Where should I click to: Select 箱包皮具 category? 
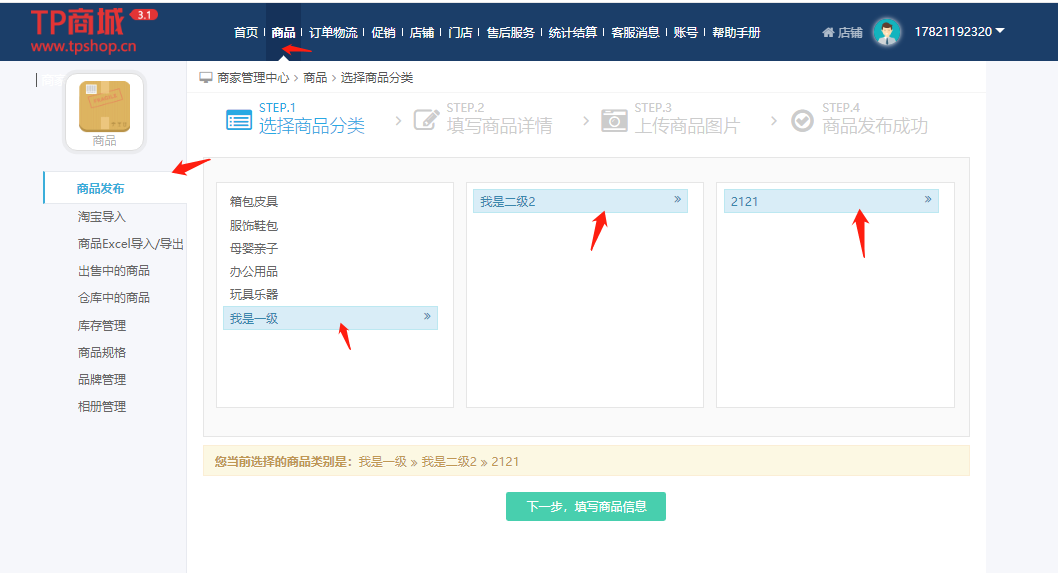(x=254, y=202)
